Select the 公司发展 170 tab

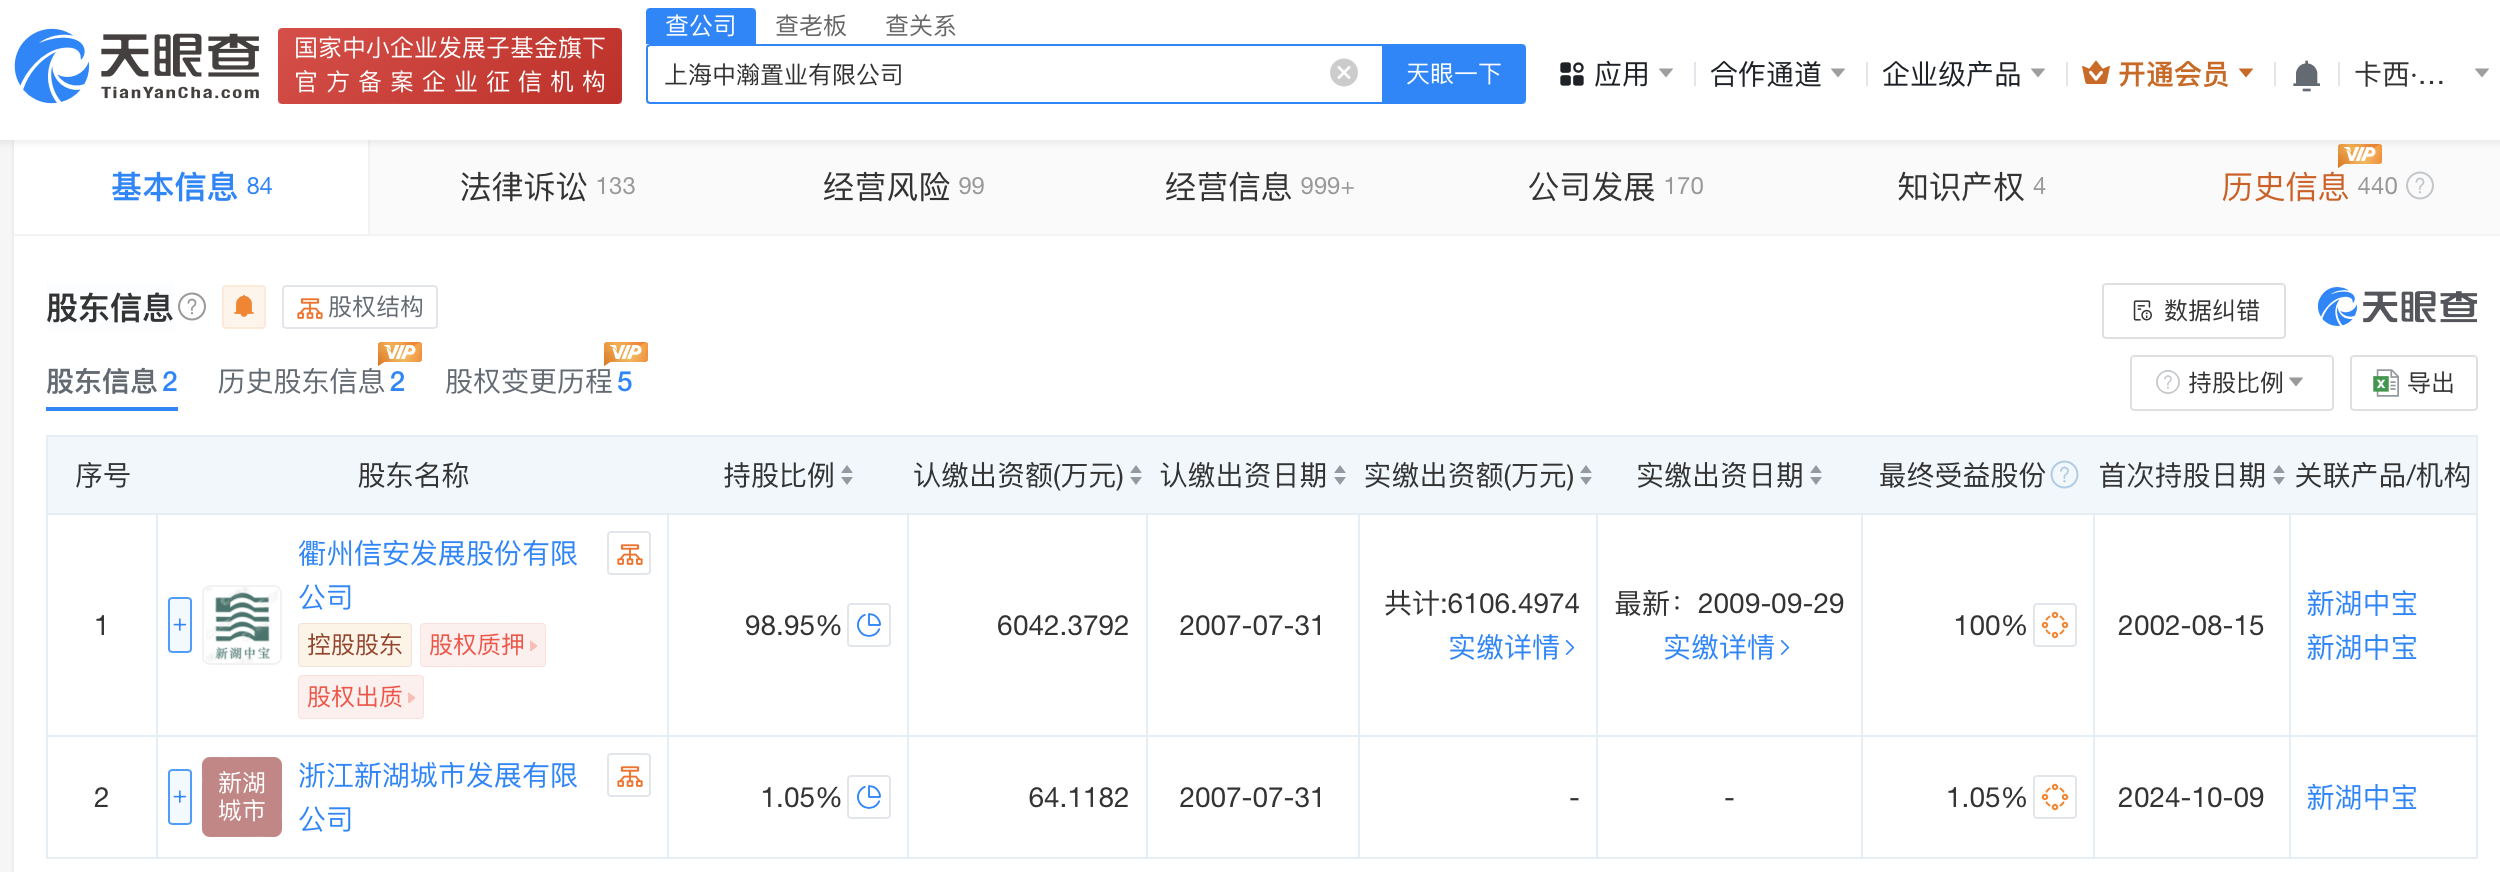[1615, 187]
